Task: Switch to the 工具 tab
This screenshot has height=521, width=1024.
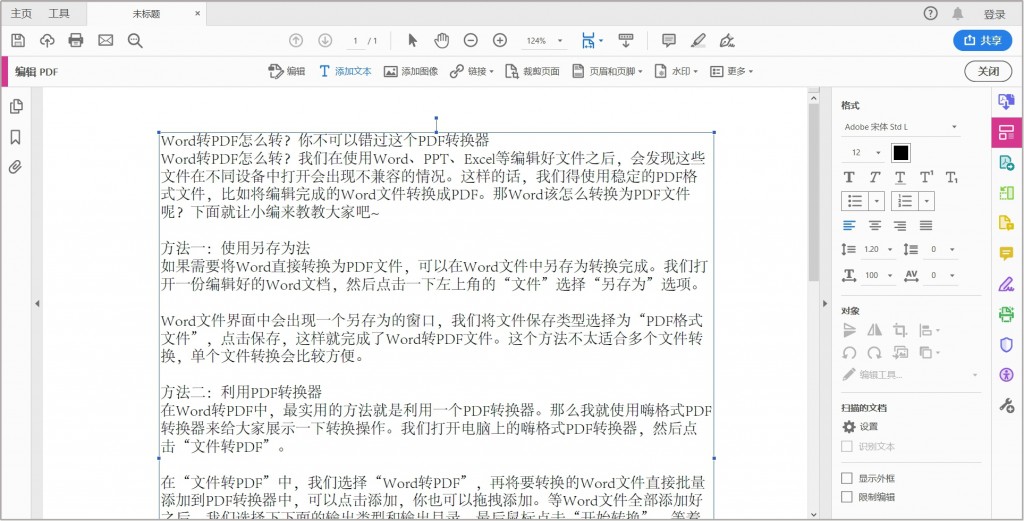Action: click(x=59, y=13)
